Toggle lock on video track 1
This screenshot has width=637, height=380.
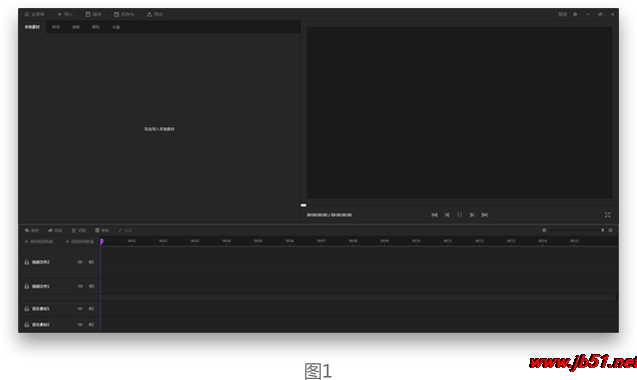point(26,286)
